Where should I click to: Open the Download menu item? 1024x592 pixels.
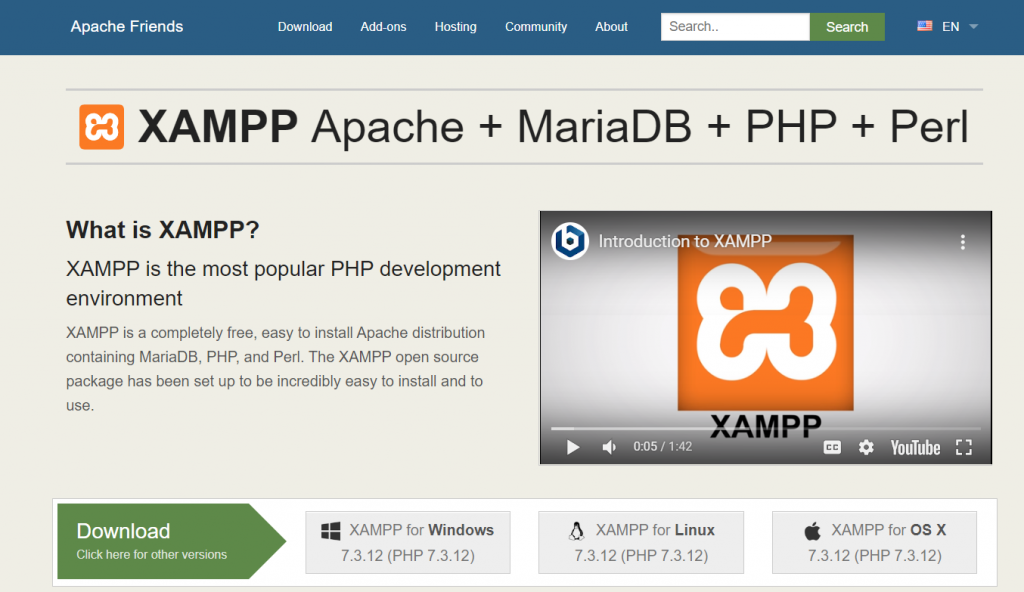tap(305, 27)
